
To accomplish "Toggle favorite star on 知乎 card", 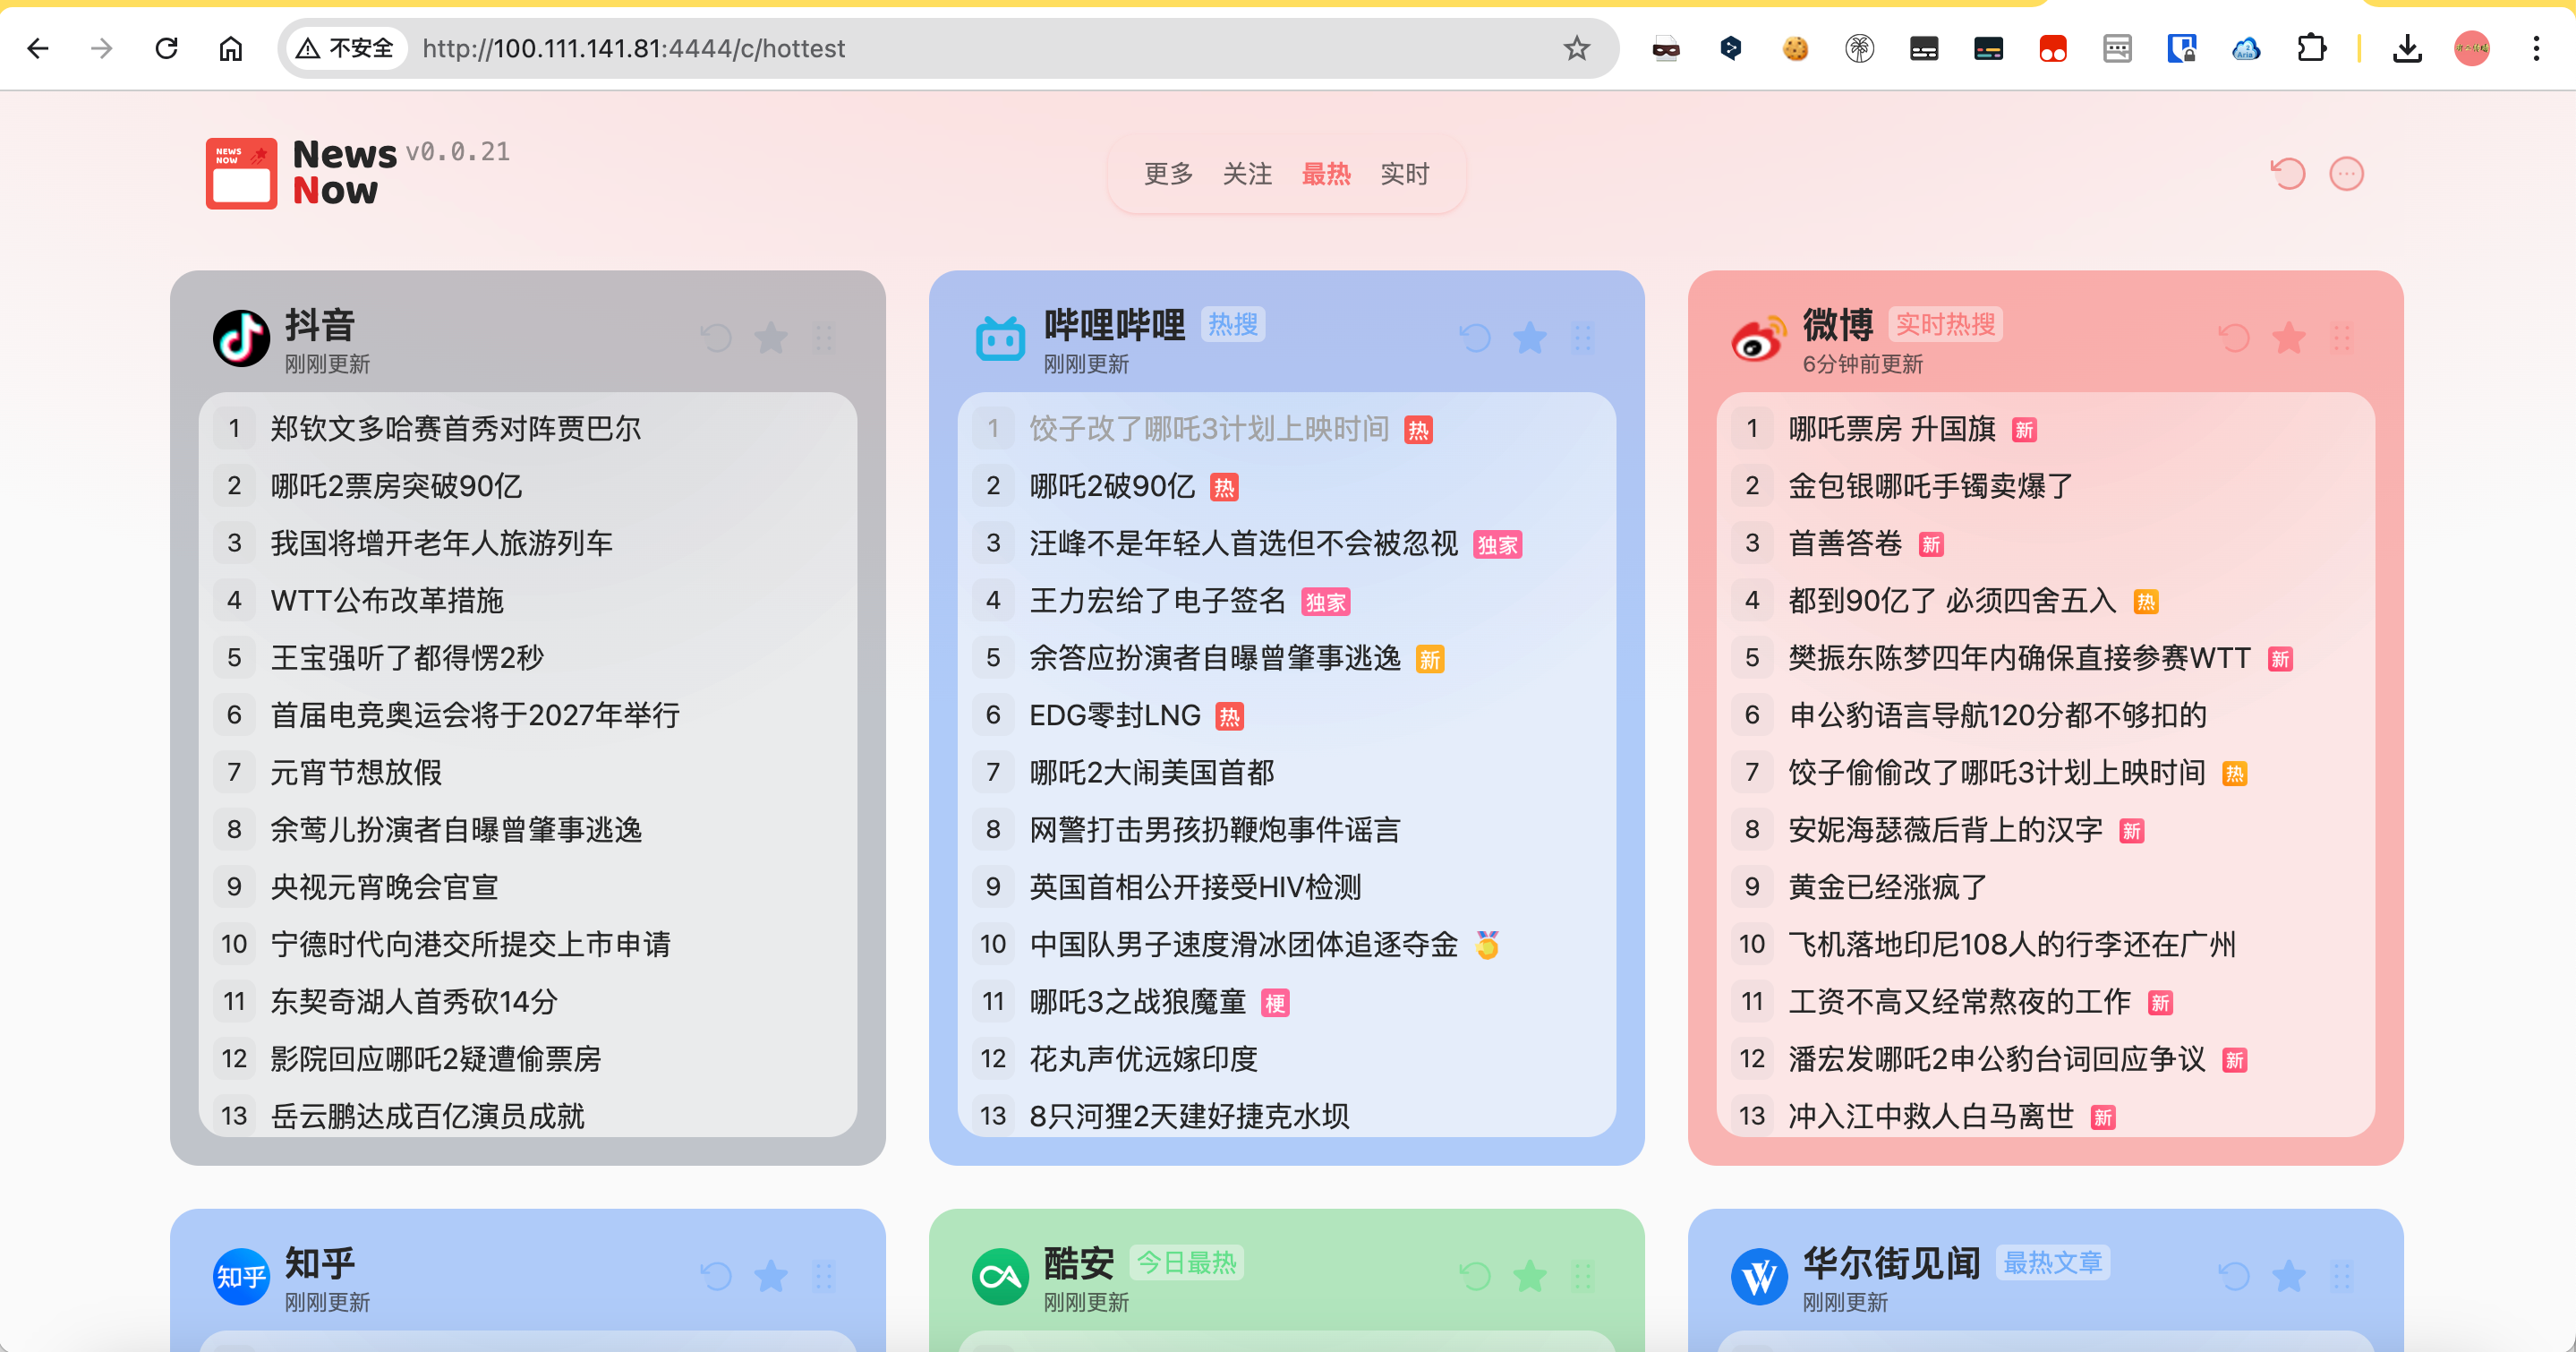I will pos(770,1276).
